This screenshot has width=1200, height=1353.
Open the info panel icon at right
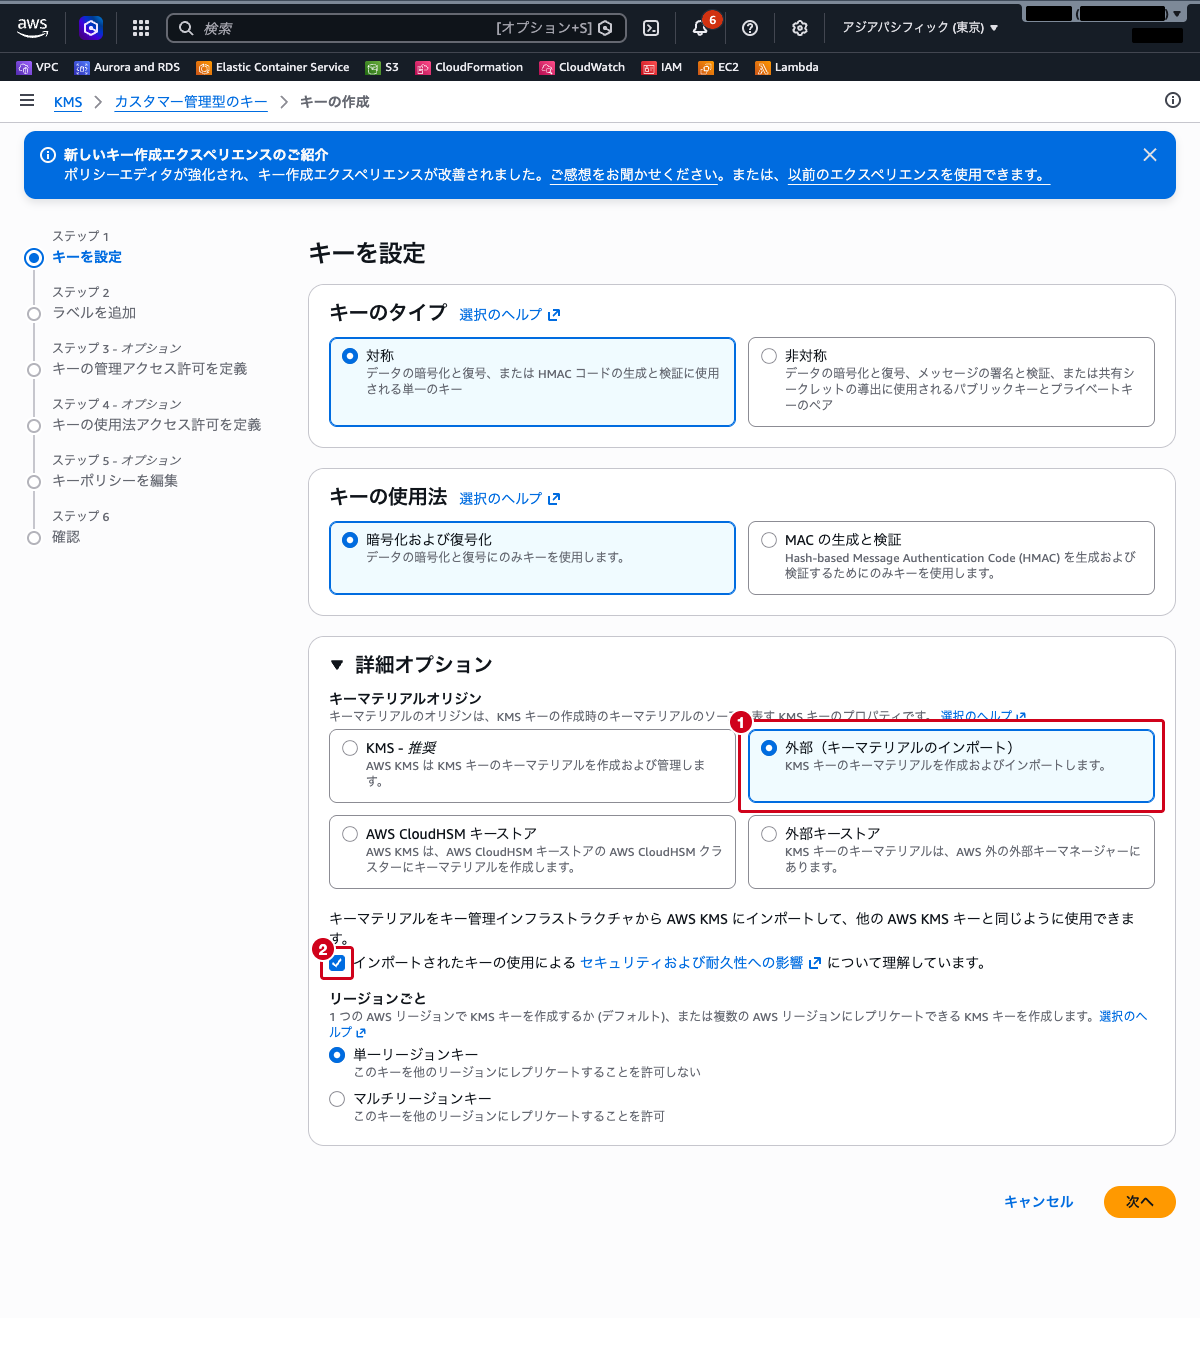1173,100
